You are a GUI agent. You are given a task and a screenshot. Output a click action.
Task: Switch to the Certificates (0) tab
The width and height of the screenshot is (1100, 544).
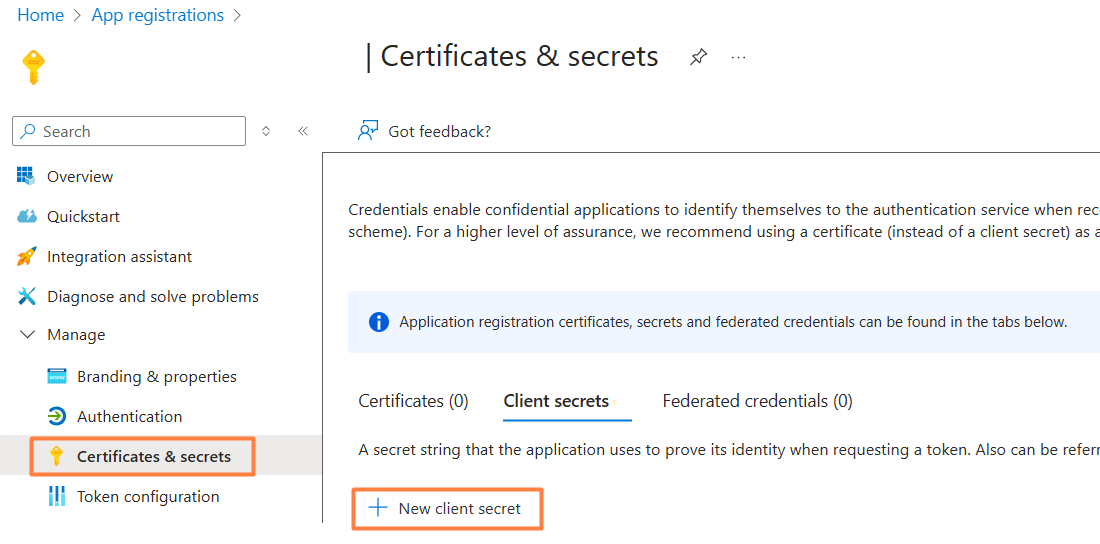tap(413, 401)
